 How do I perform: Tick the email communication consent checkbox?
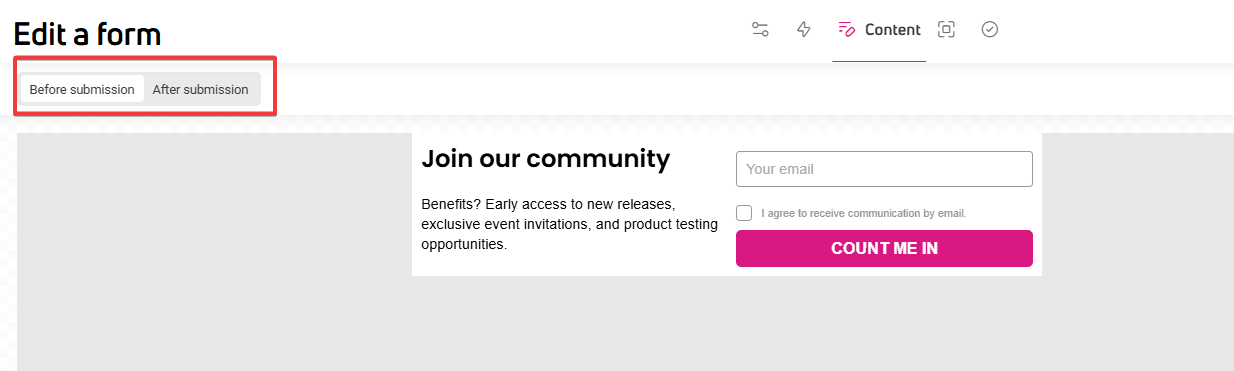pyautogui.click(x=744, y=213)
